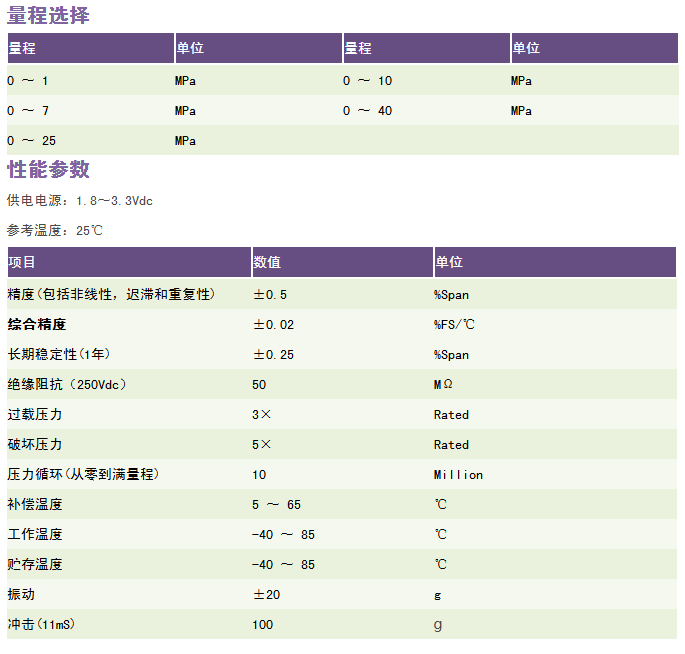
Task: Click the 性能参数 section heading
Action: pyautogui.click(x=48, y=169)
